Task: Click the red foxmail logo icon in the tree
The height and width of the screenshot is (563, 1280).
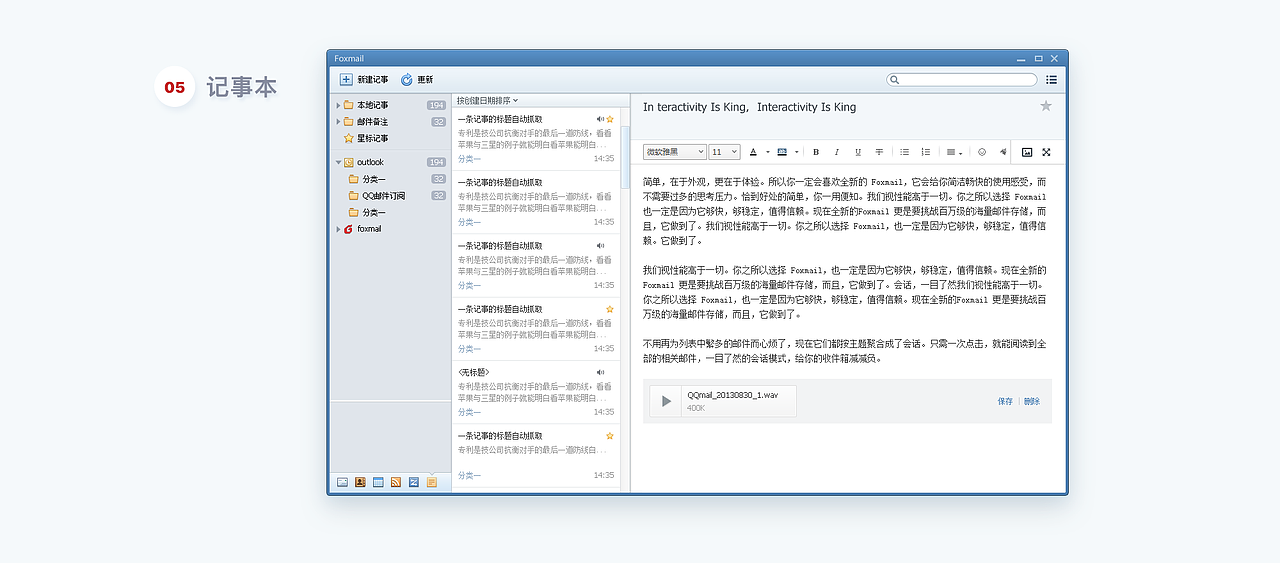Action: (348, 229)
